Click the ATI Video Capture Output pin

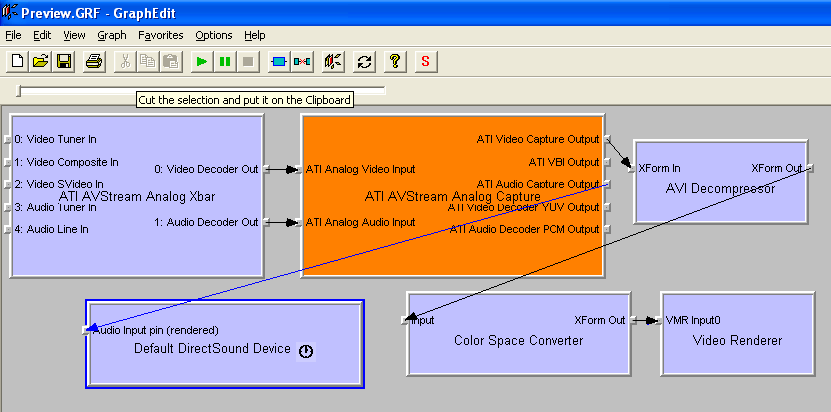point(607,139)
